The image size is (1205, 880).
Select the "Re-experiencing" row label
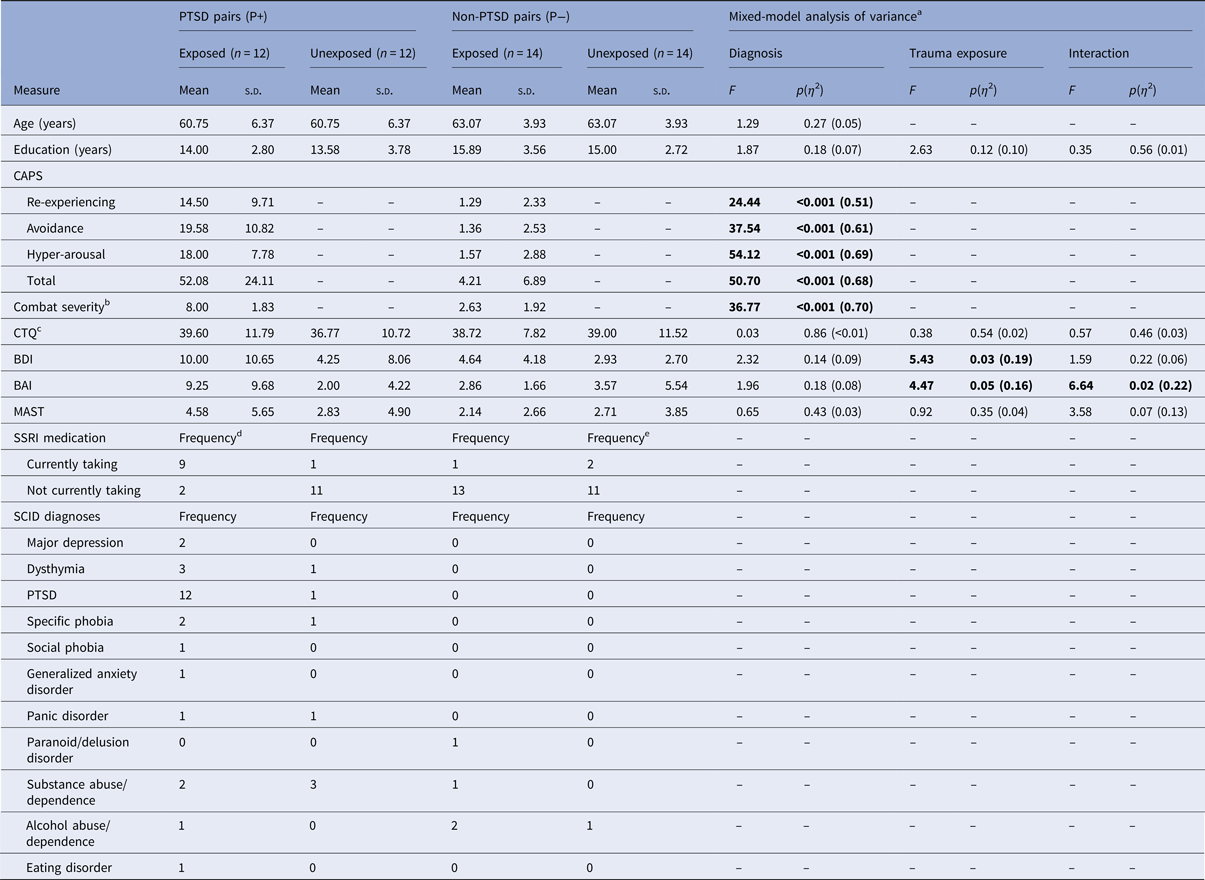click(71, 202)
